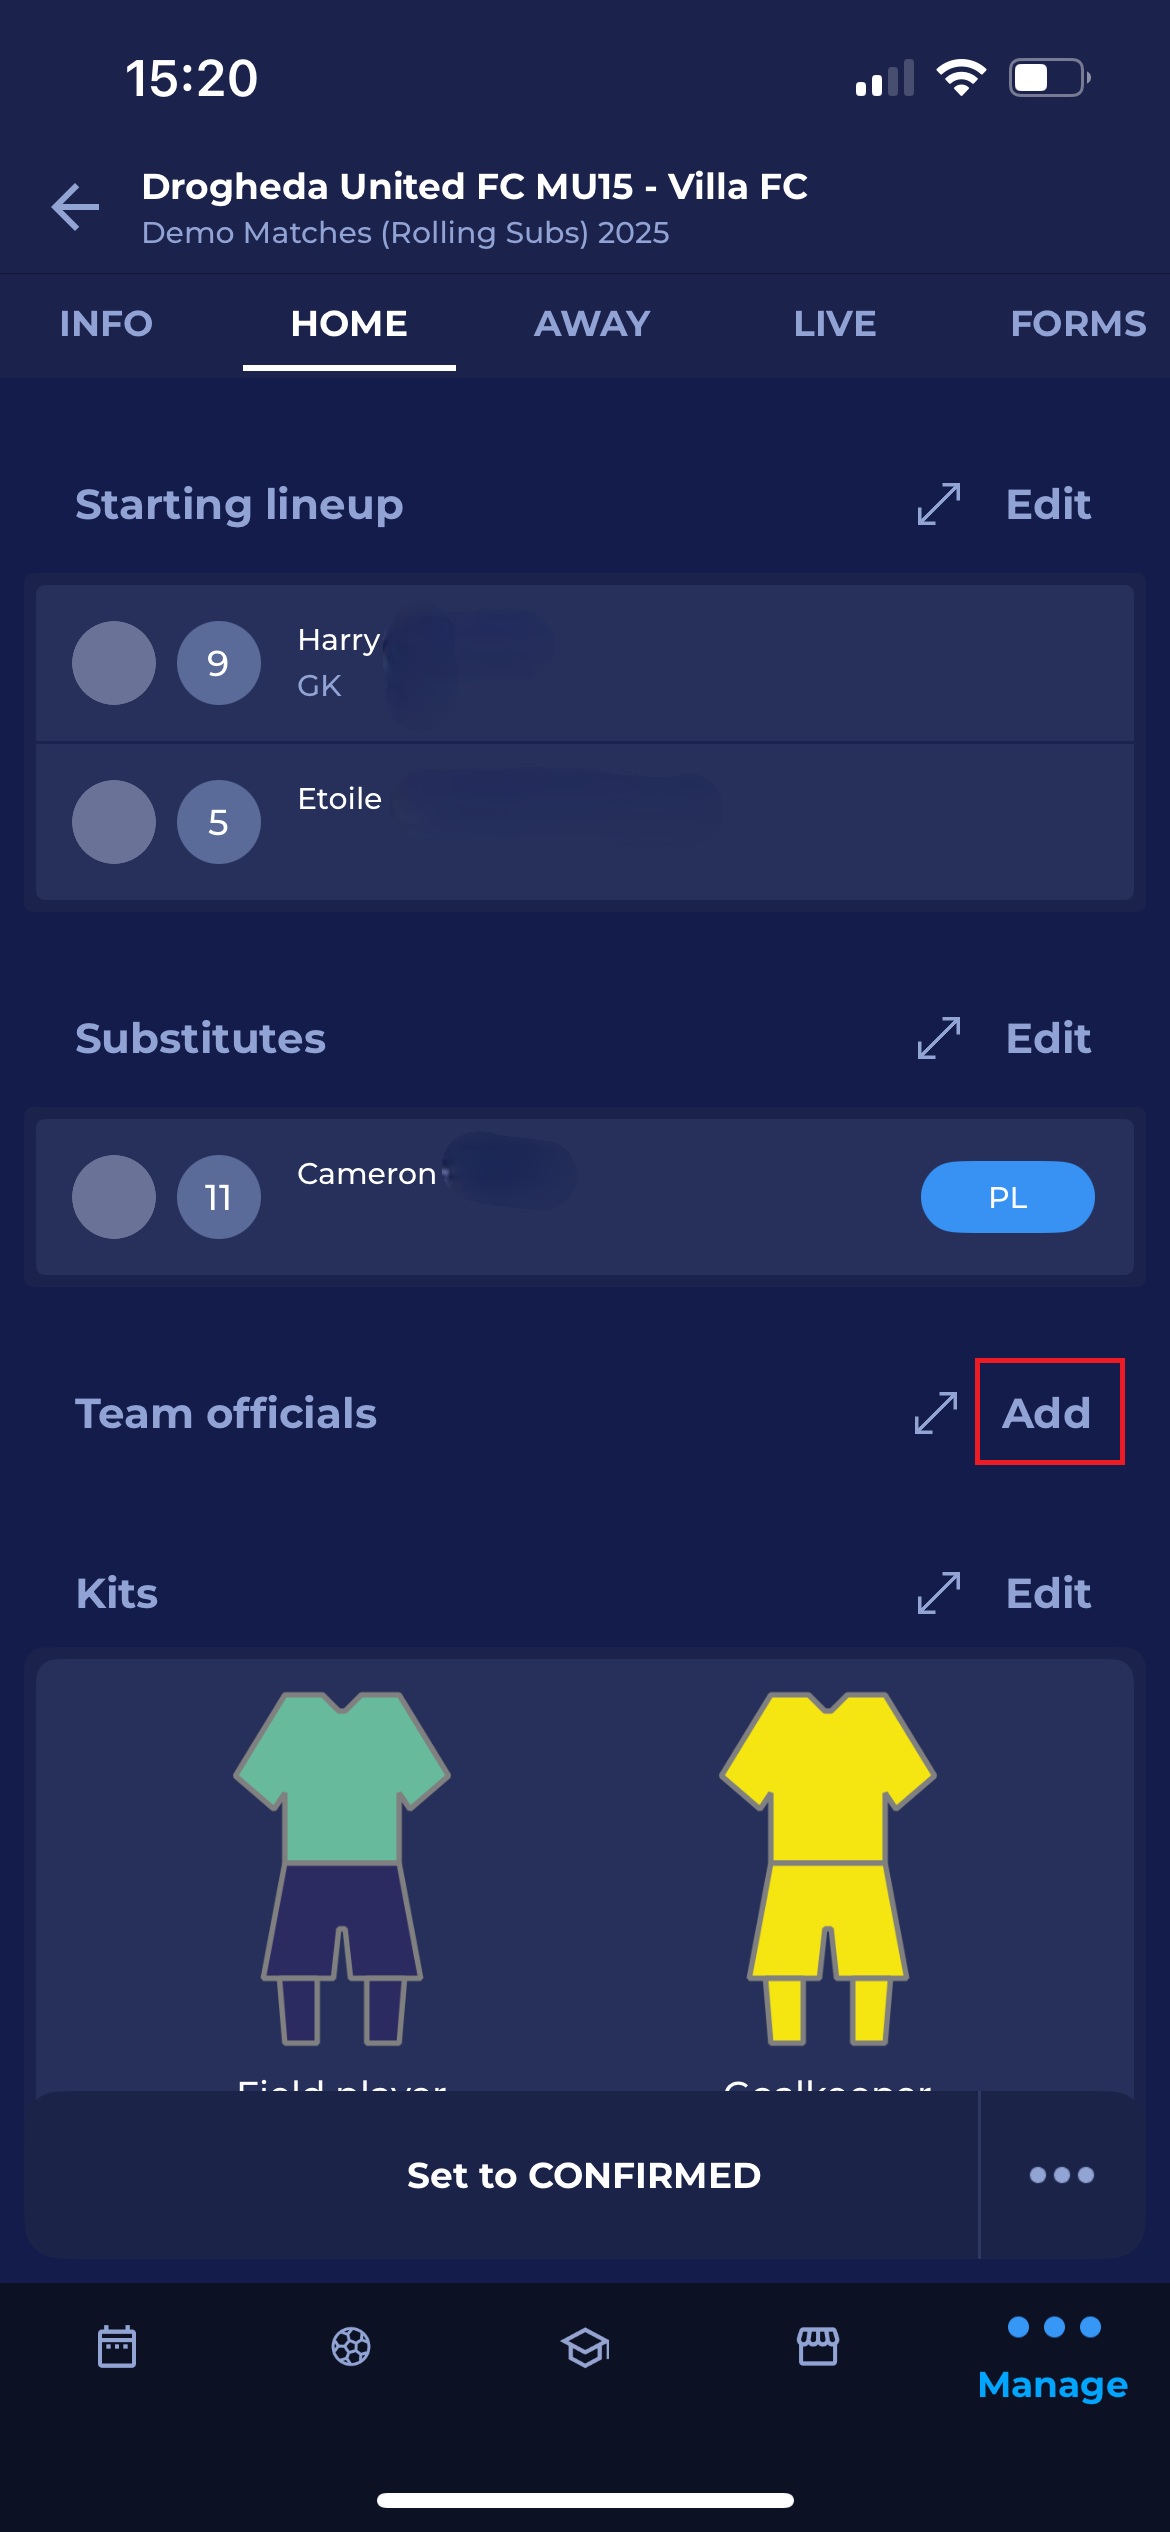Add a team official
This screenshot has width=1170, height=2532.
tap(1047, 1413)
